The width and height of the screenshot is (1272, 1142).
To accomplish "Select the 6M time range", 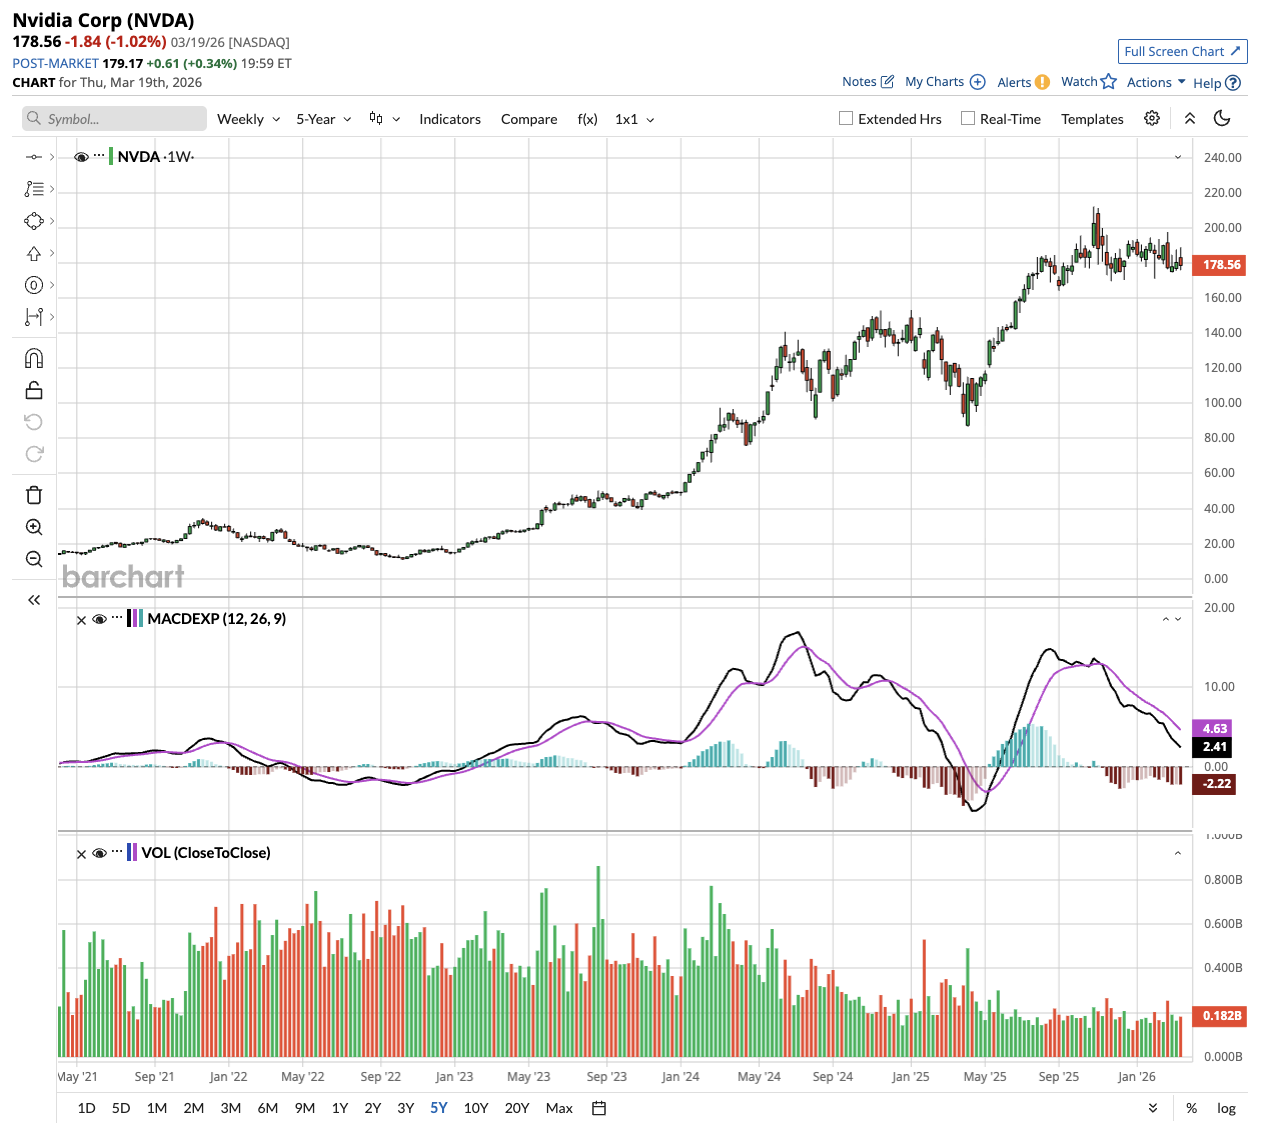I will pyautogui.click(x=268, y=1108).
